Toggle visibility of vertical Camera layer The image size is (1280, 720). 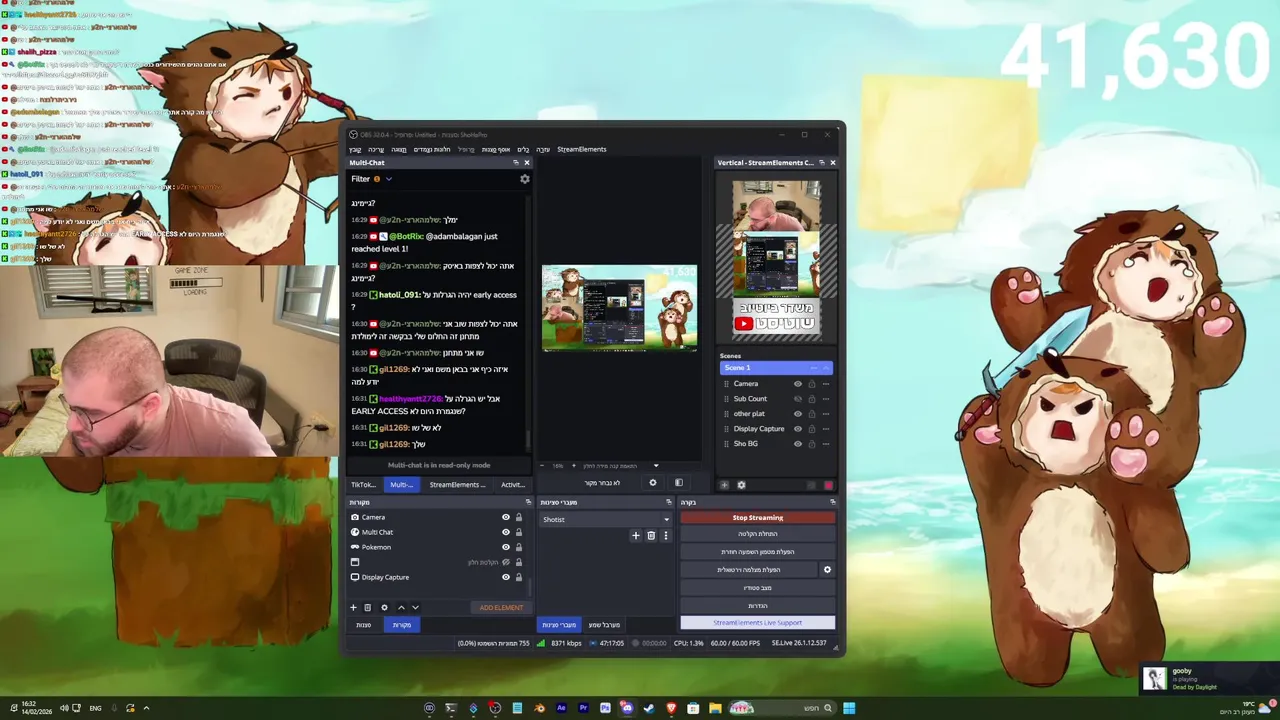(x=798, y=384)
